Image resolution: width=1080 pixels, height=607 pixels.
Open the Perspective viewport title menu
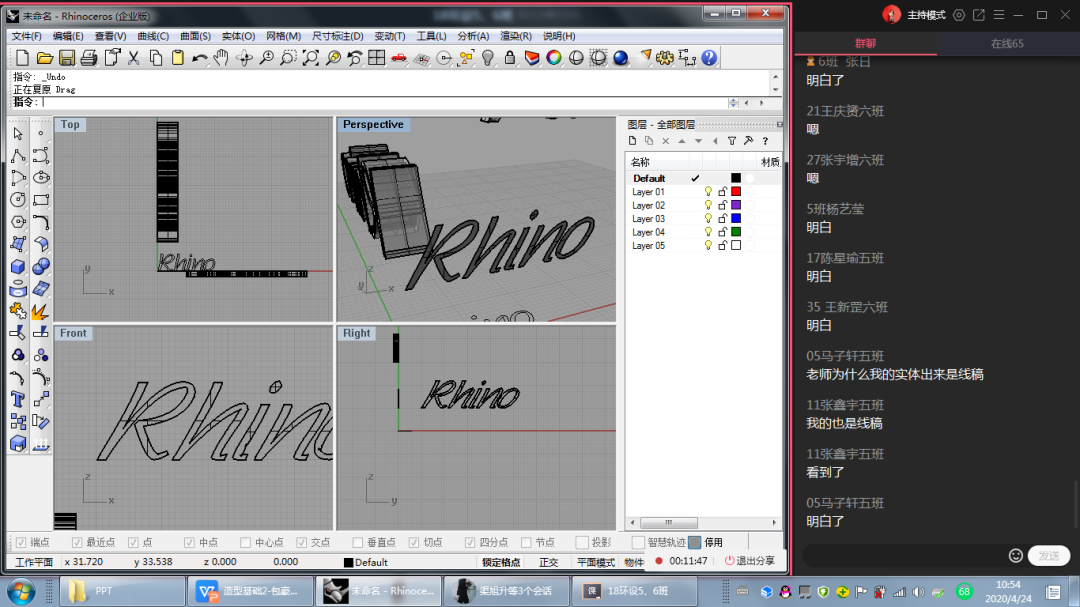[x=373, y=125]
